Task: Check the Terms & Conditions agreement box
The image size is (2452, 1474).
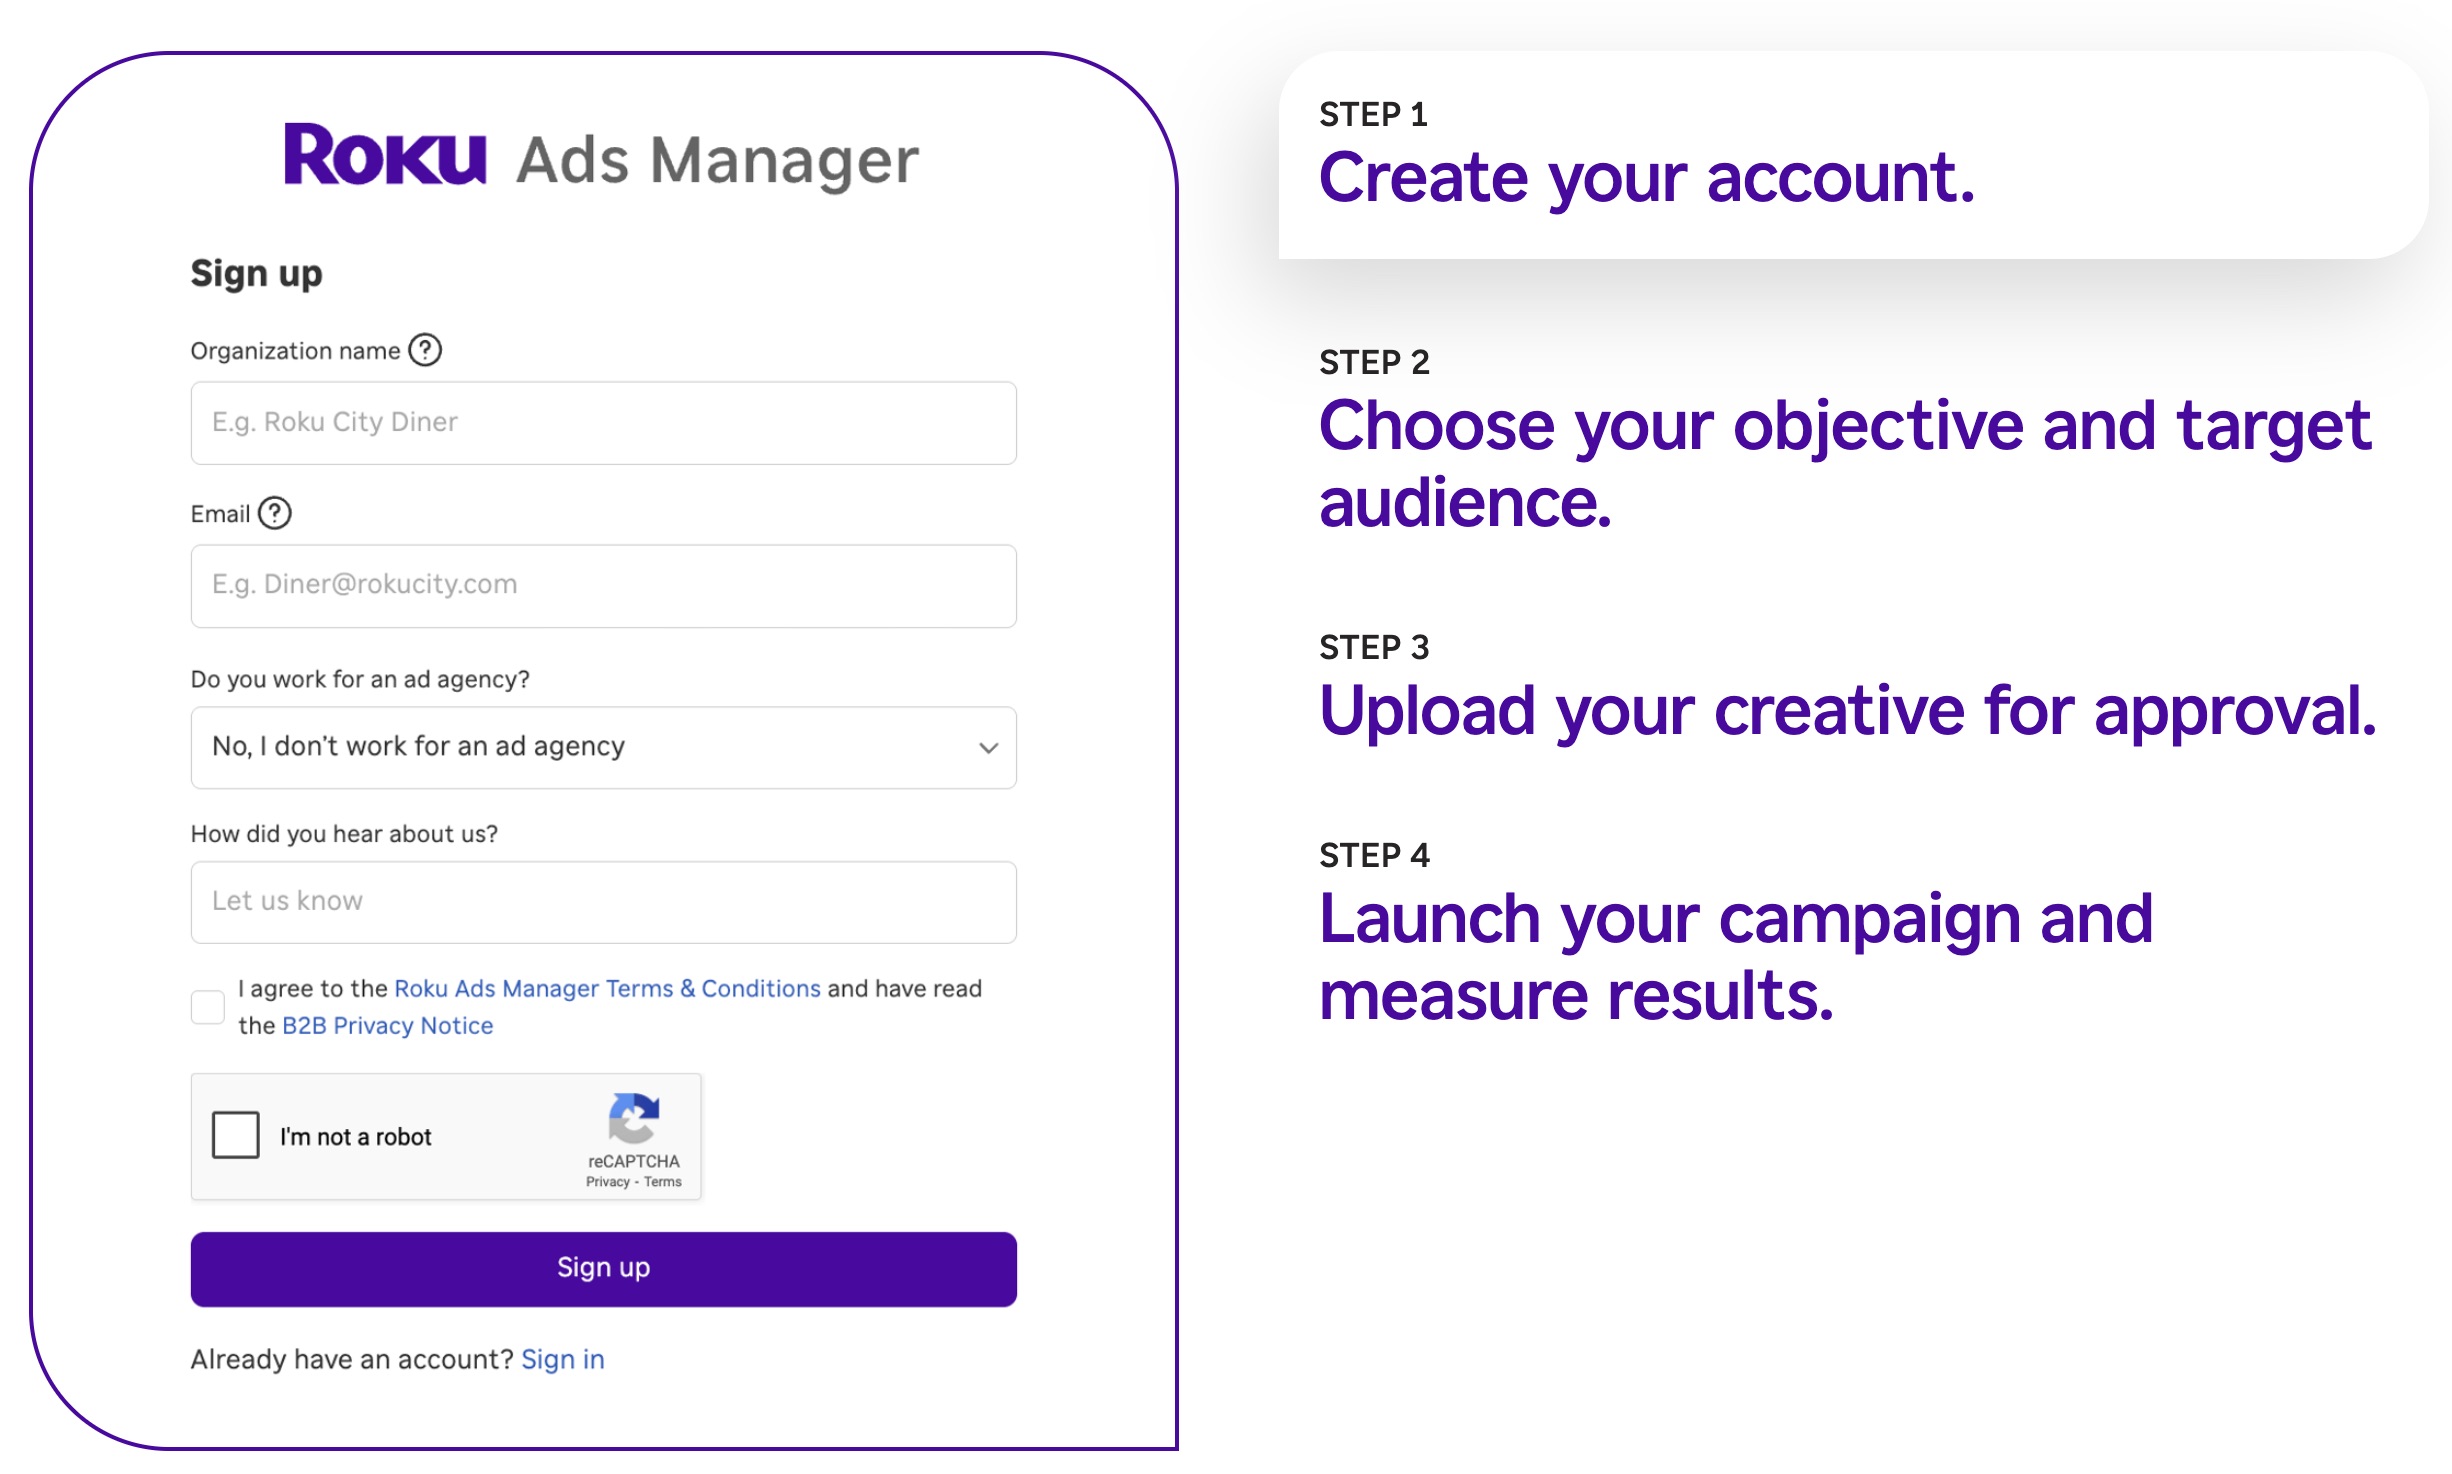Action: (208, 1007)
